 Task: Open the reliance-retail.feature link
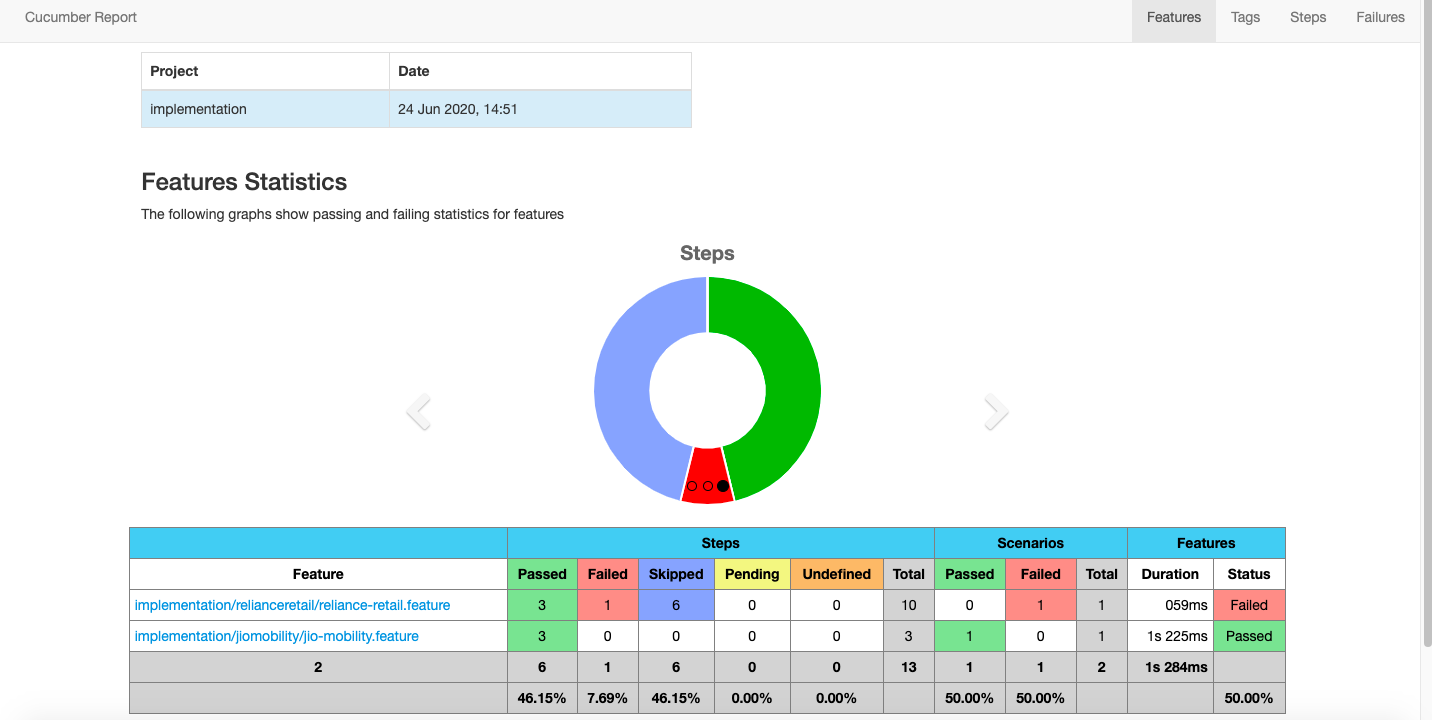[292, 605]
